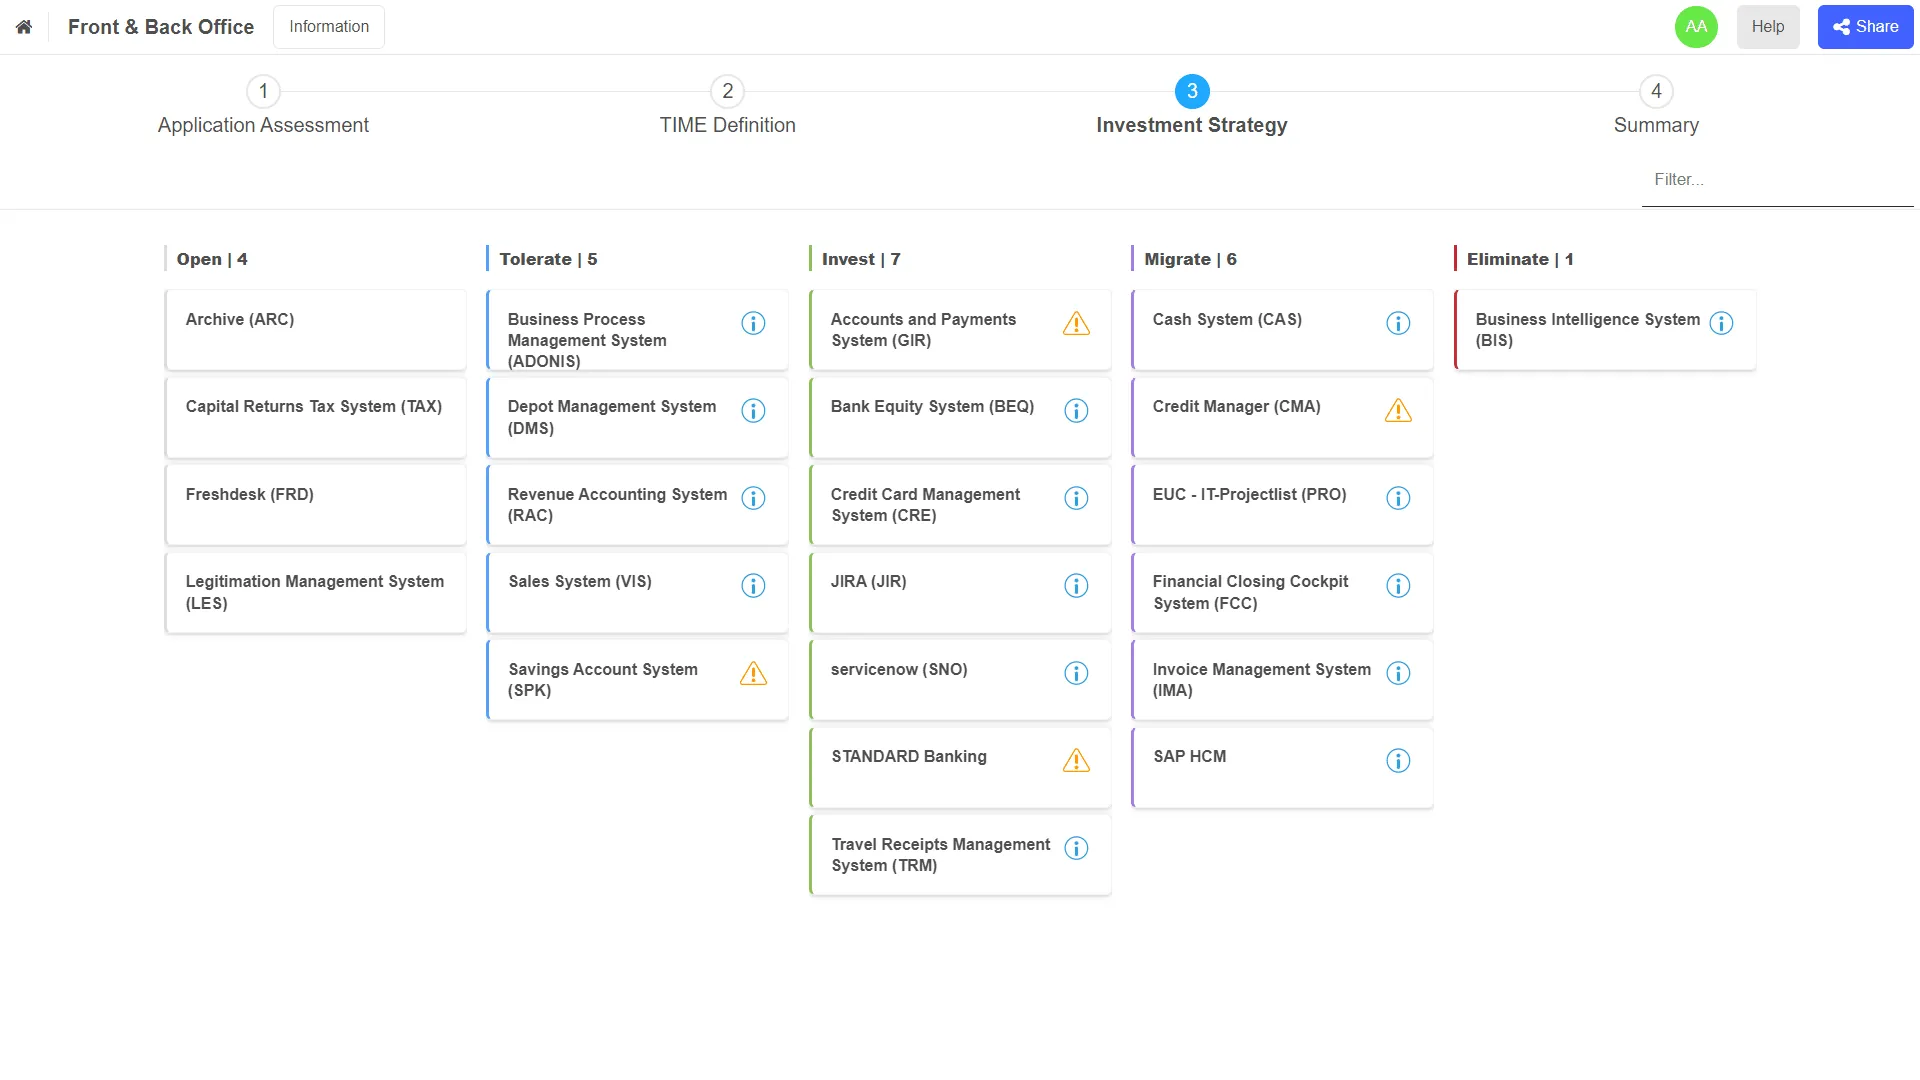
Task: Open info icon for EUC - IT-Projectlist
Action: 1398,498
